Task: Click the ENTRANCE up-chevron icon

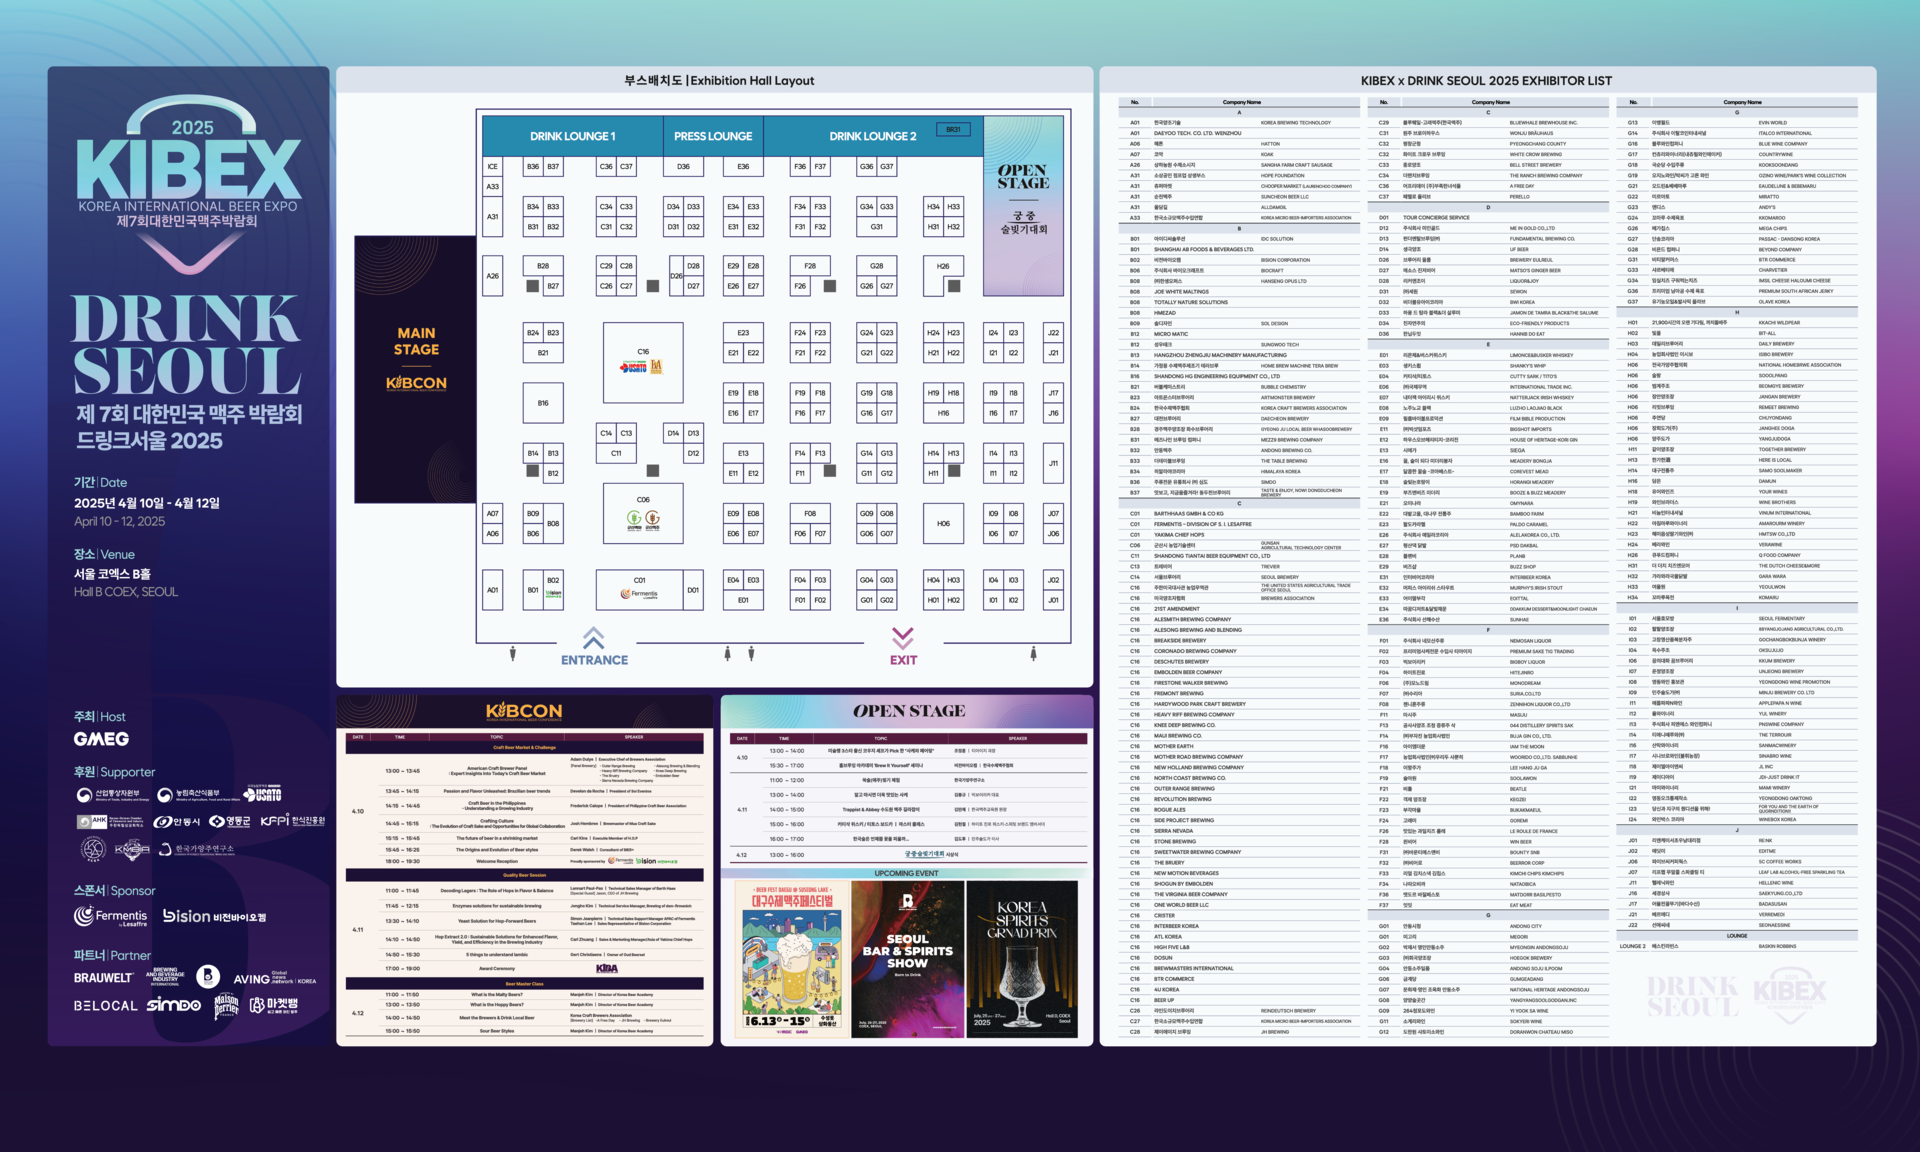Action: pyautogui.click(x=593, y=638)
